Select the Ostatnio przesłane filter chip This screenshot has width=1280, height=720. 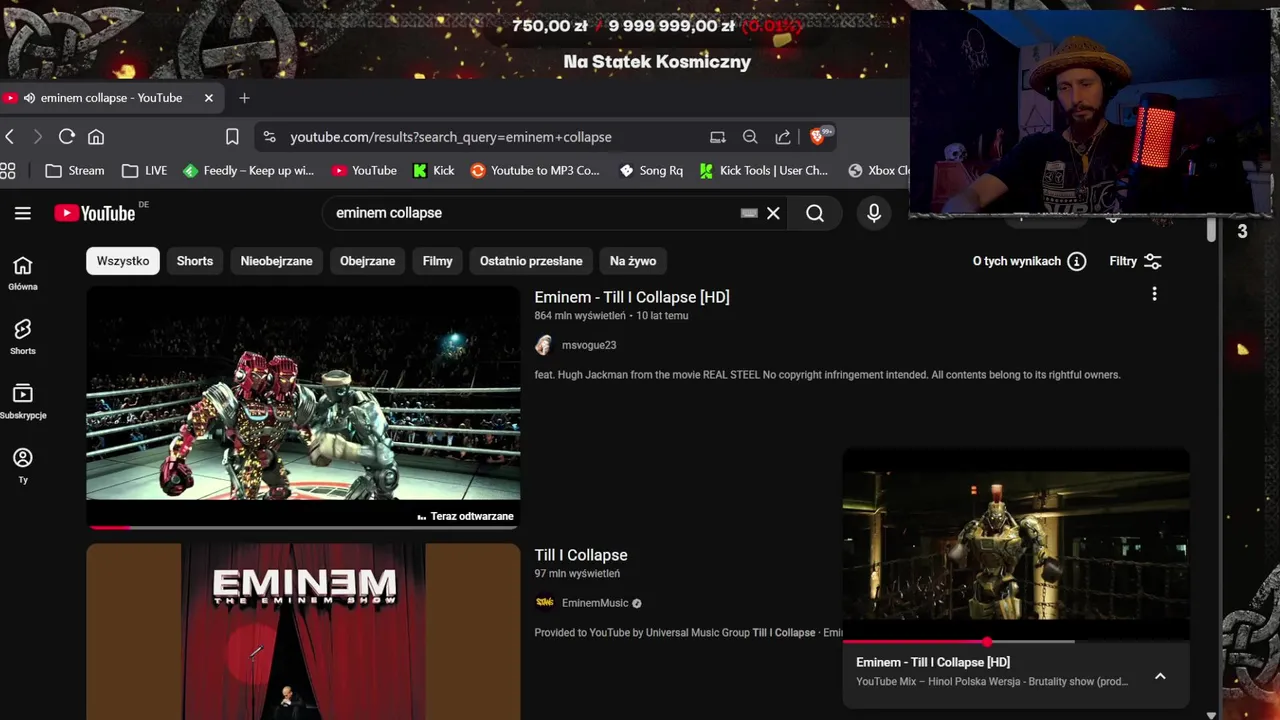click(531, 261)
